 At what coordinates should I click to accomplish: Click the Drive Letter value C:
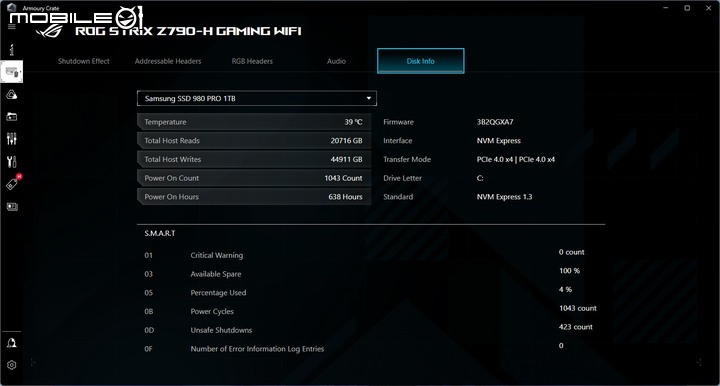[x=480, y=178]
